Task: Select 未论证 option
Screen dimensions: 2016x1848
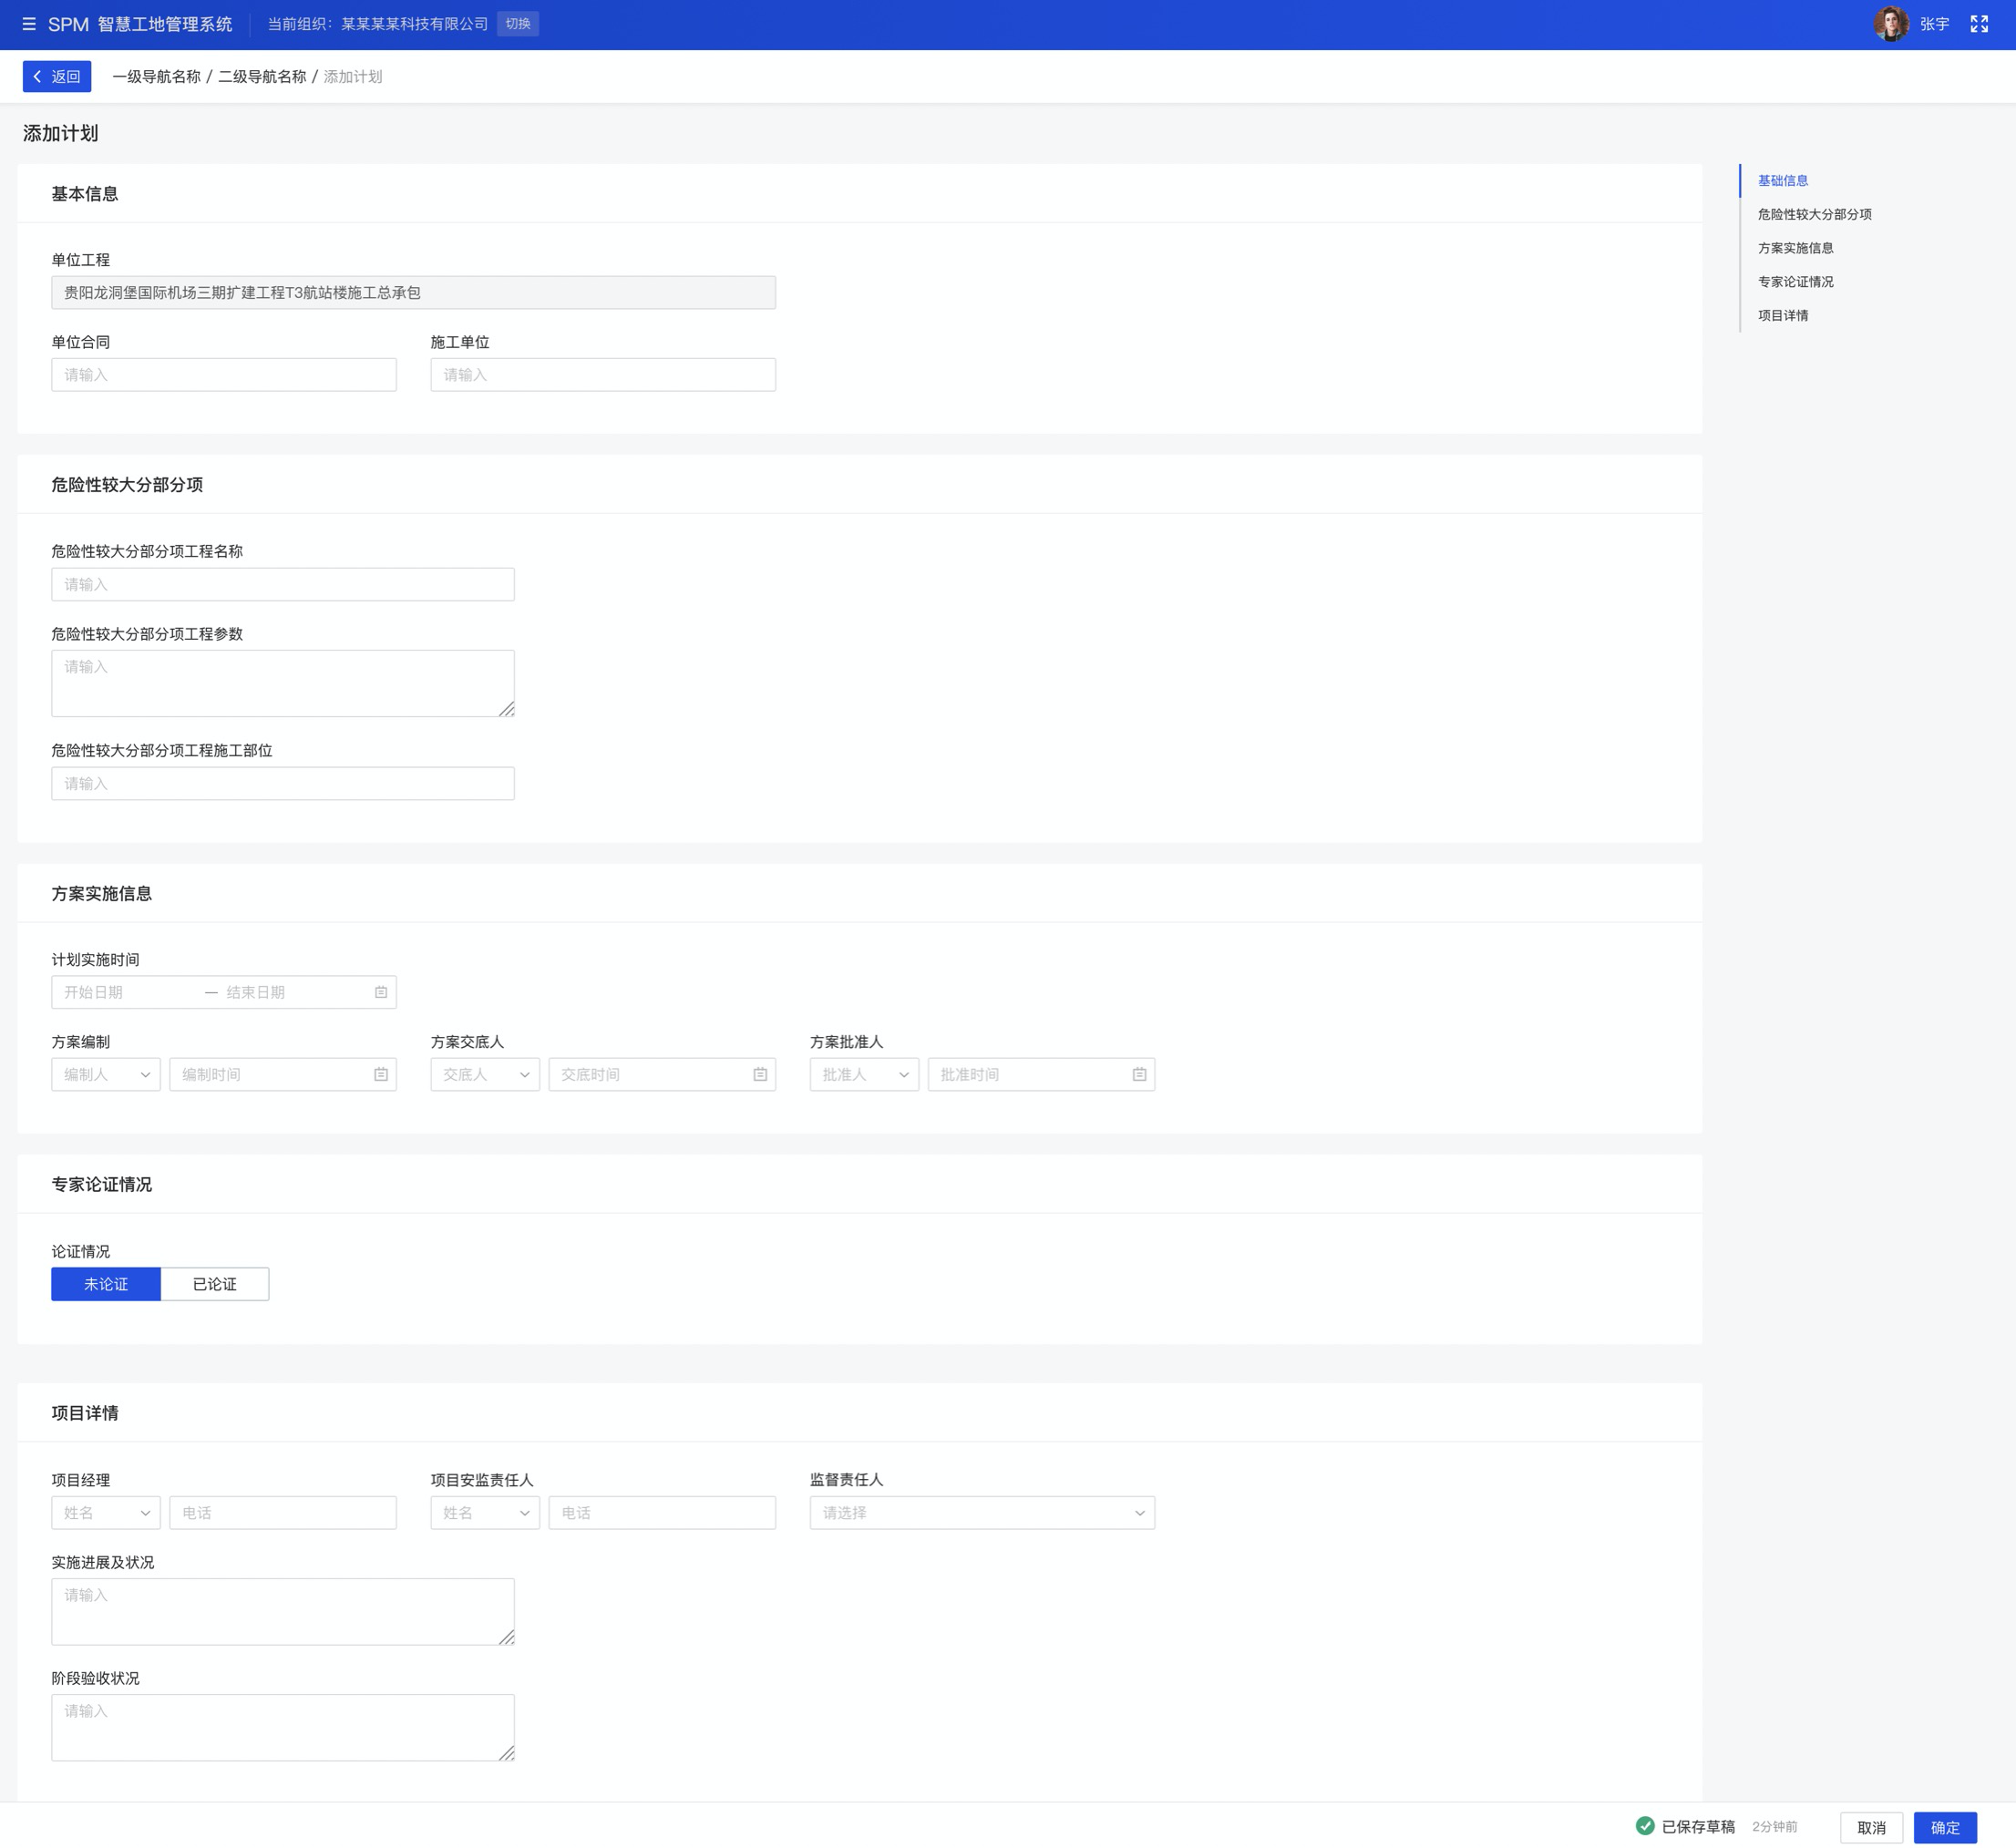Action: click(106, 1284)
